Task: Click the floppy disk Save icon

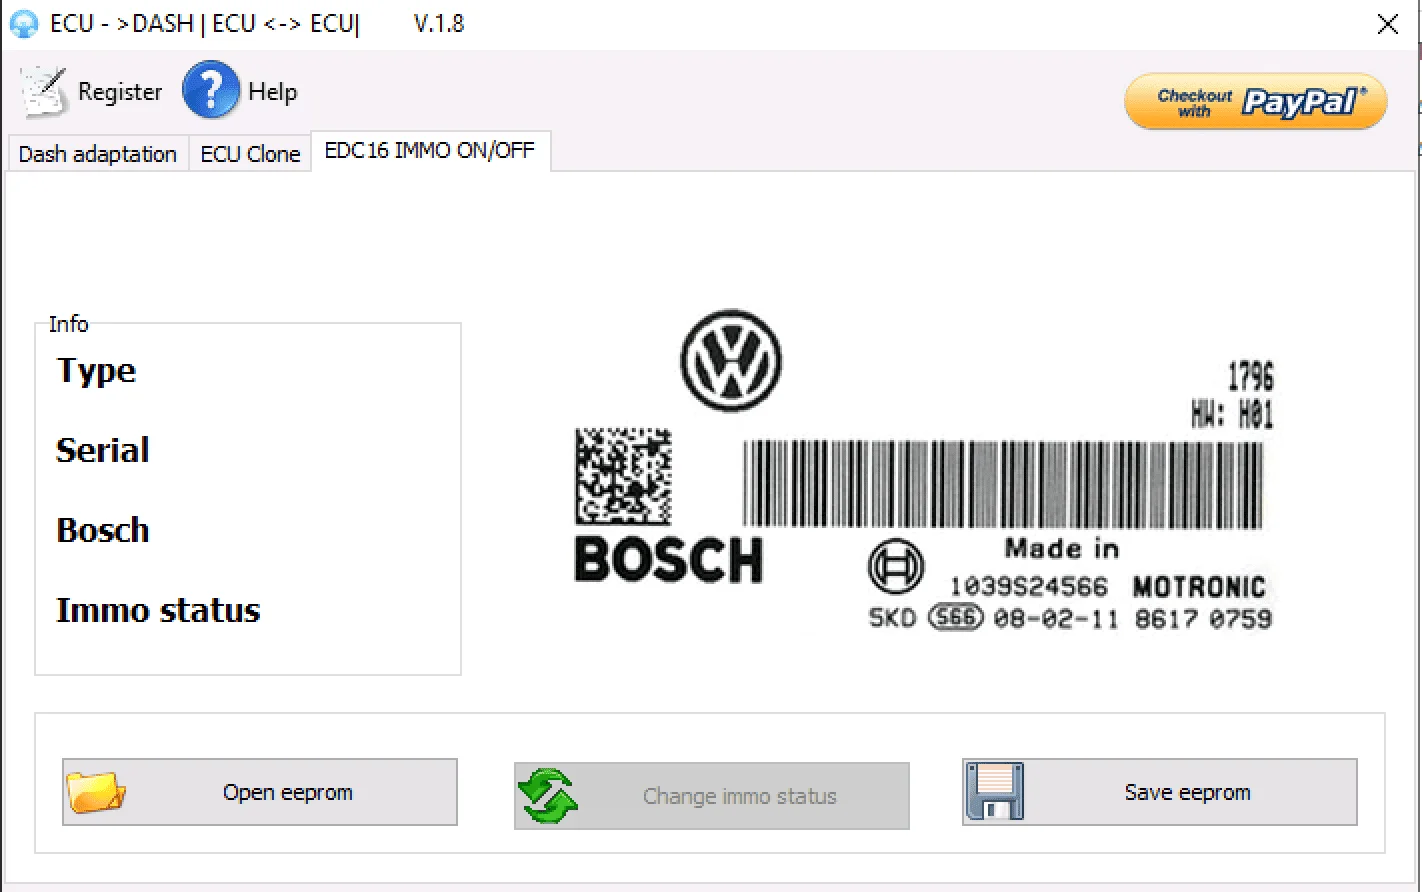Action: 995,792
